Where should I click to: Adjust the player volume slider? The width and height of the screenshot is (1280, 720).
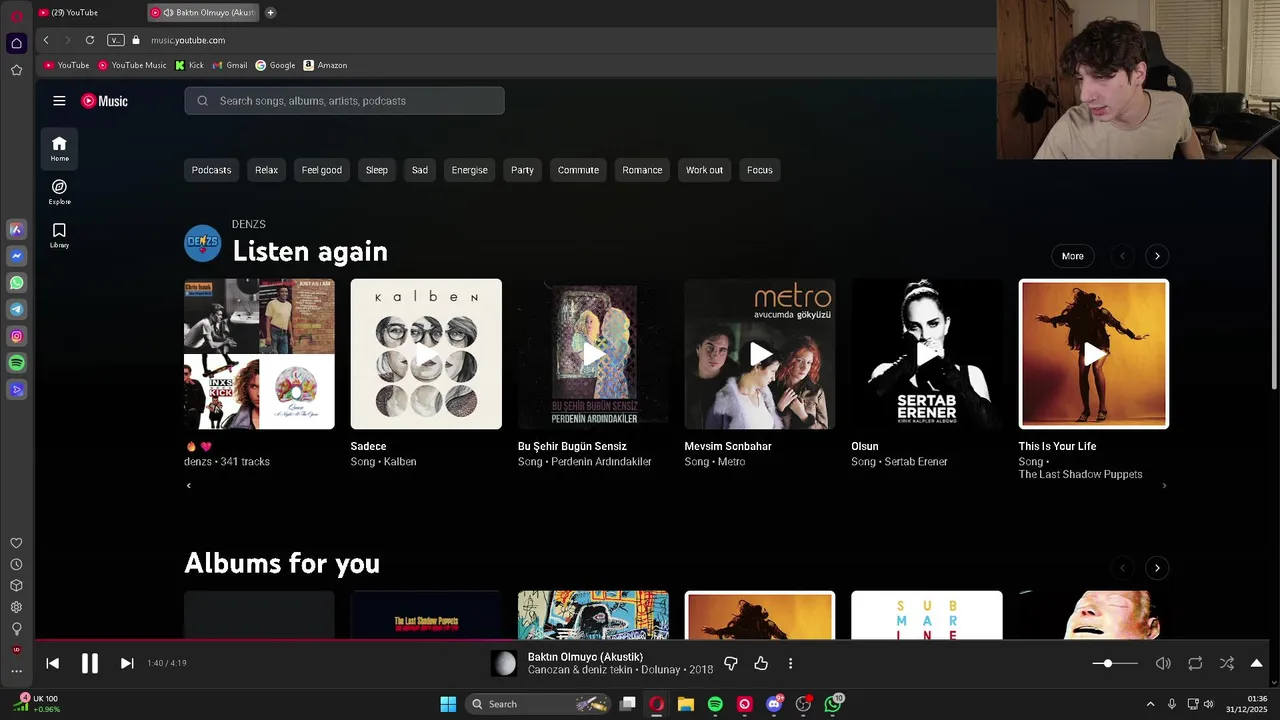point(1115,663)
